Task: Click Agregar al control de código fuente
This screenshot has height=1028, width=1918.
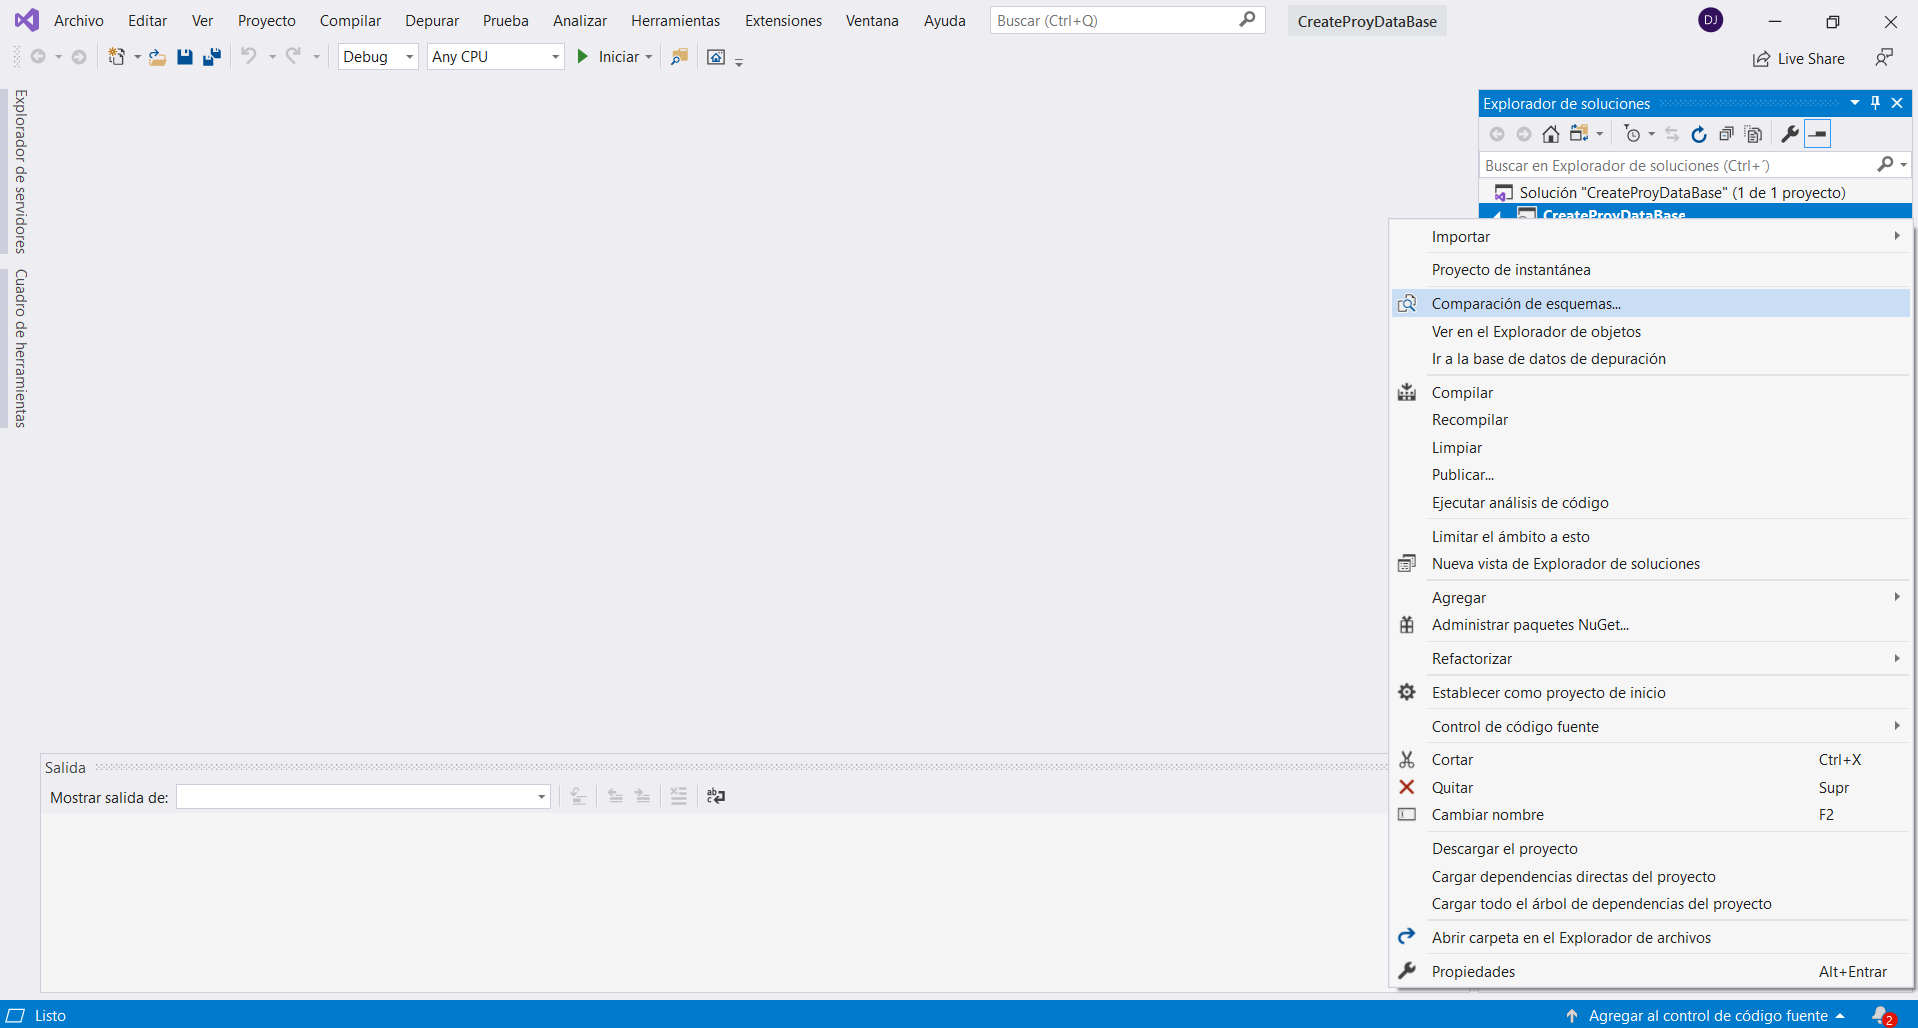Action: click(x=1707, y=1015)
